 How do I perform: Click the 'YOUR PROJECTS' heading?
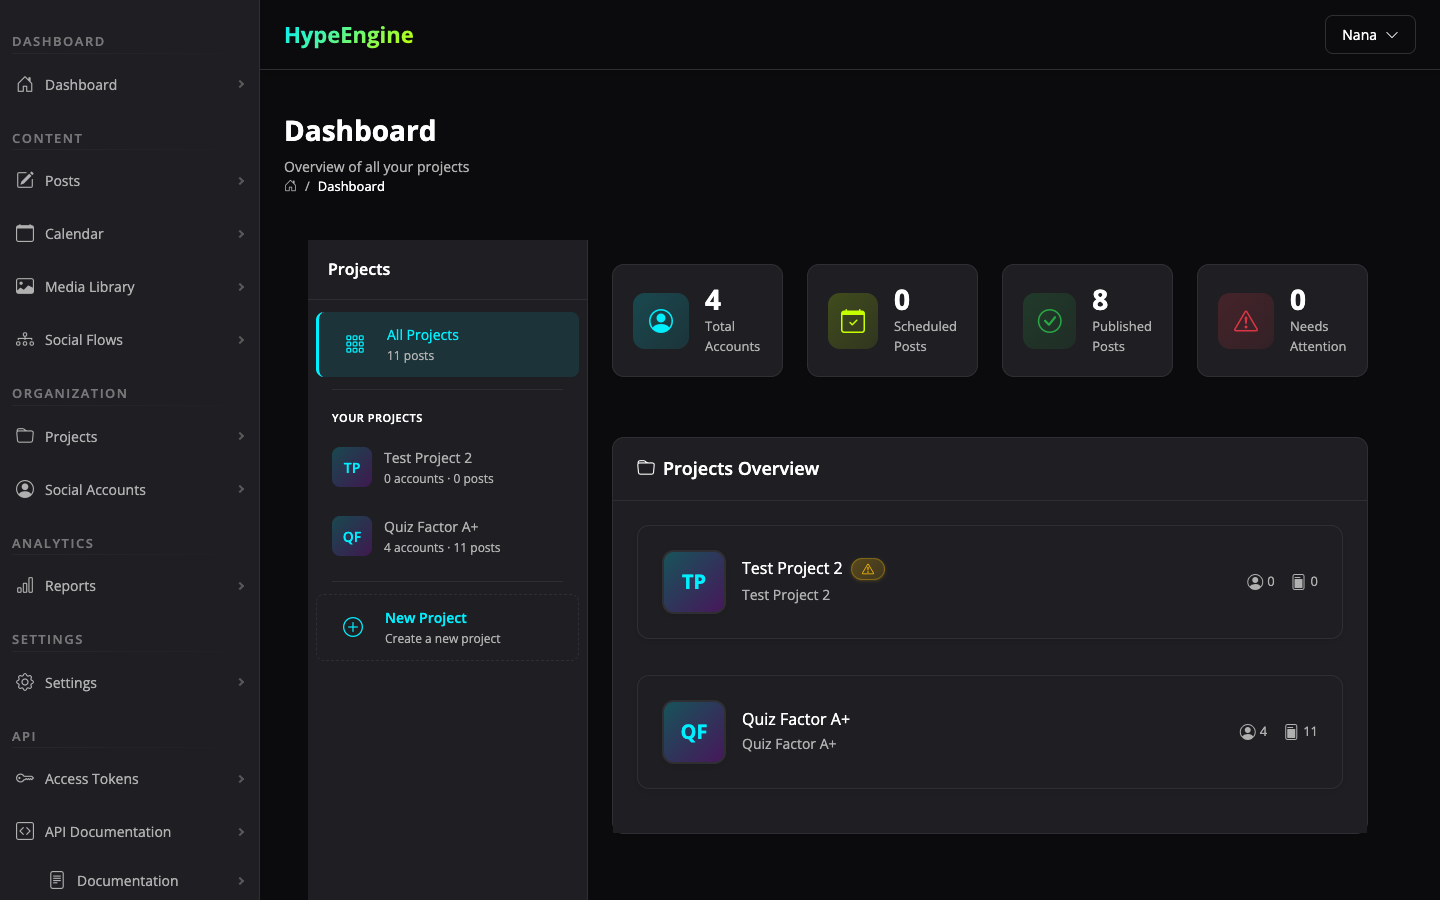[x=377, y=418]
